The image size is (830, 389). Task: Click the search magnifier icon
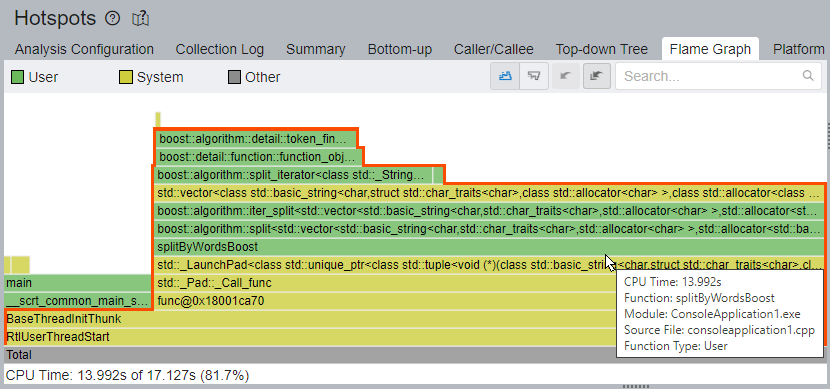tap(808, 76)
